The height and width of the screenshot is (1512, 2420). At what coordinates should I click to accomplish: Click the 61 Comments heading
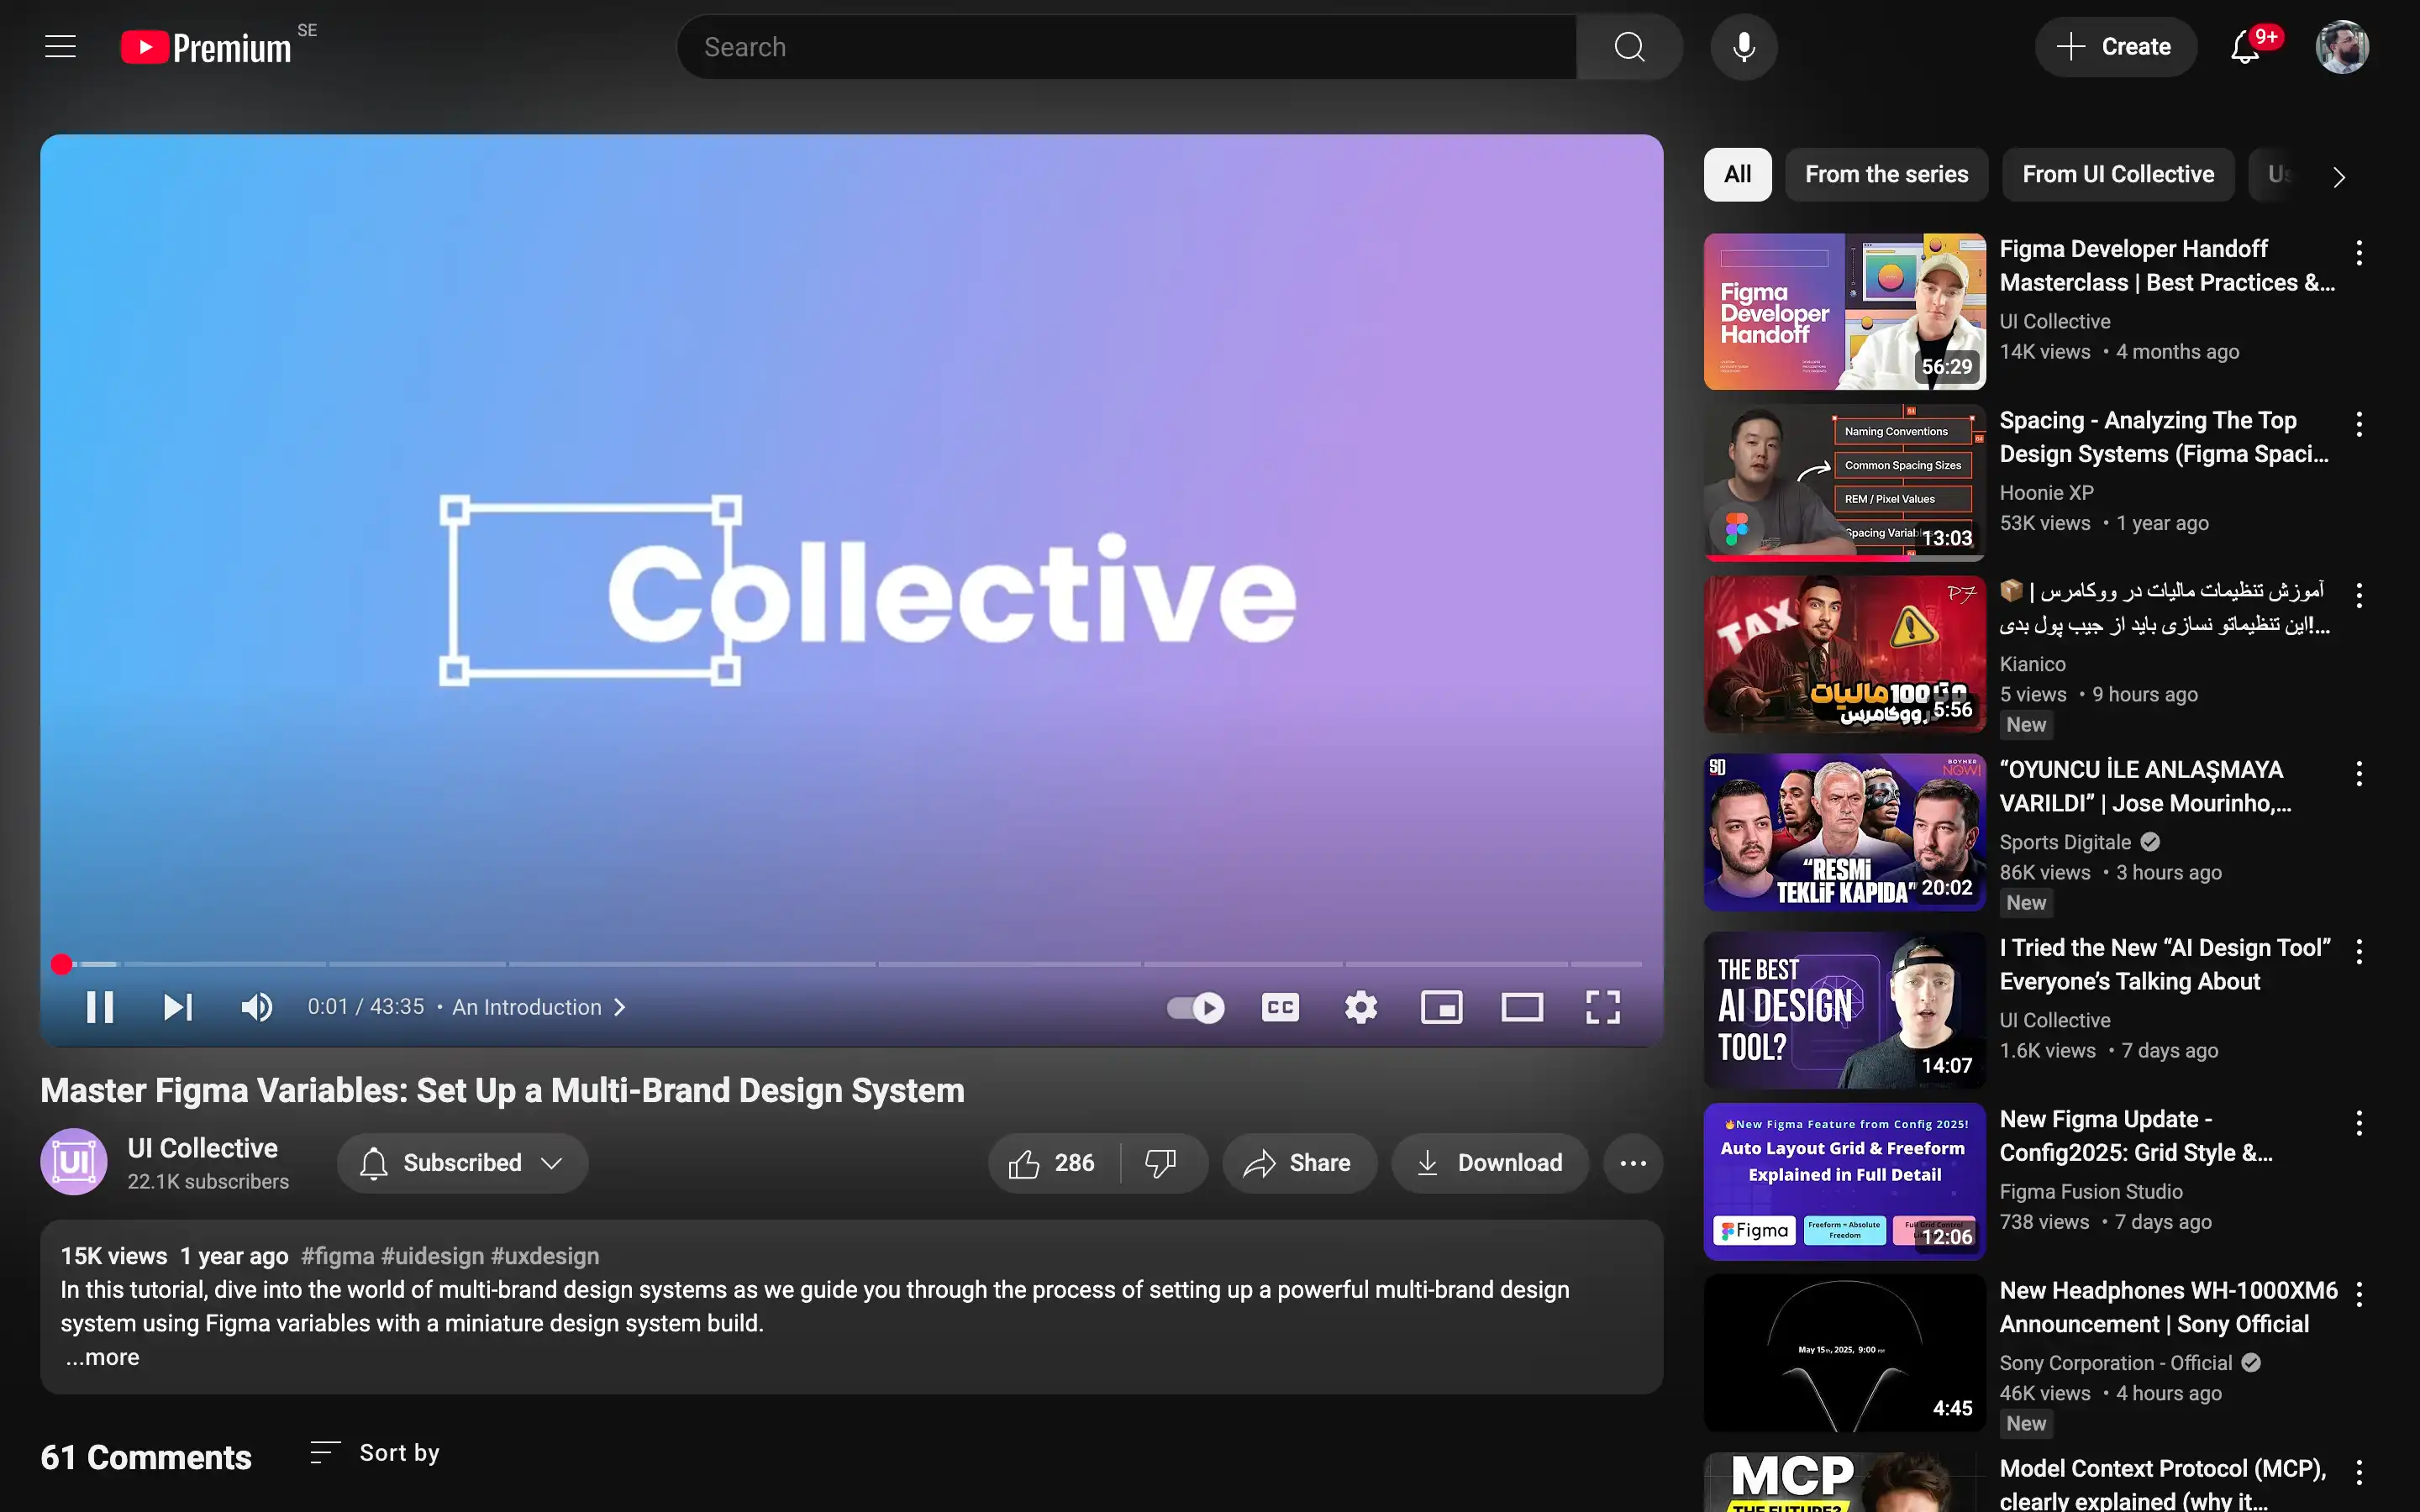[x=146, y=1457]
